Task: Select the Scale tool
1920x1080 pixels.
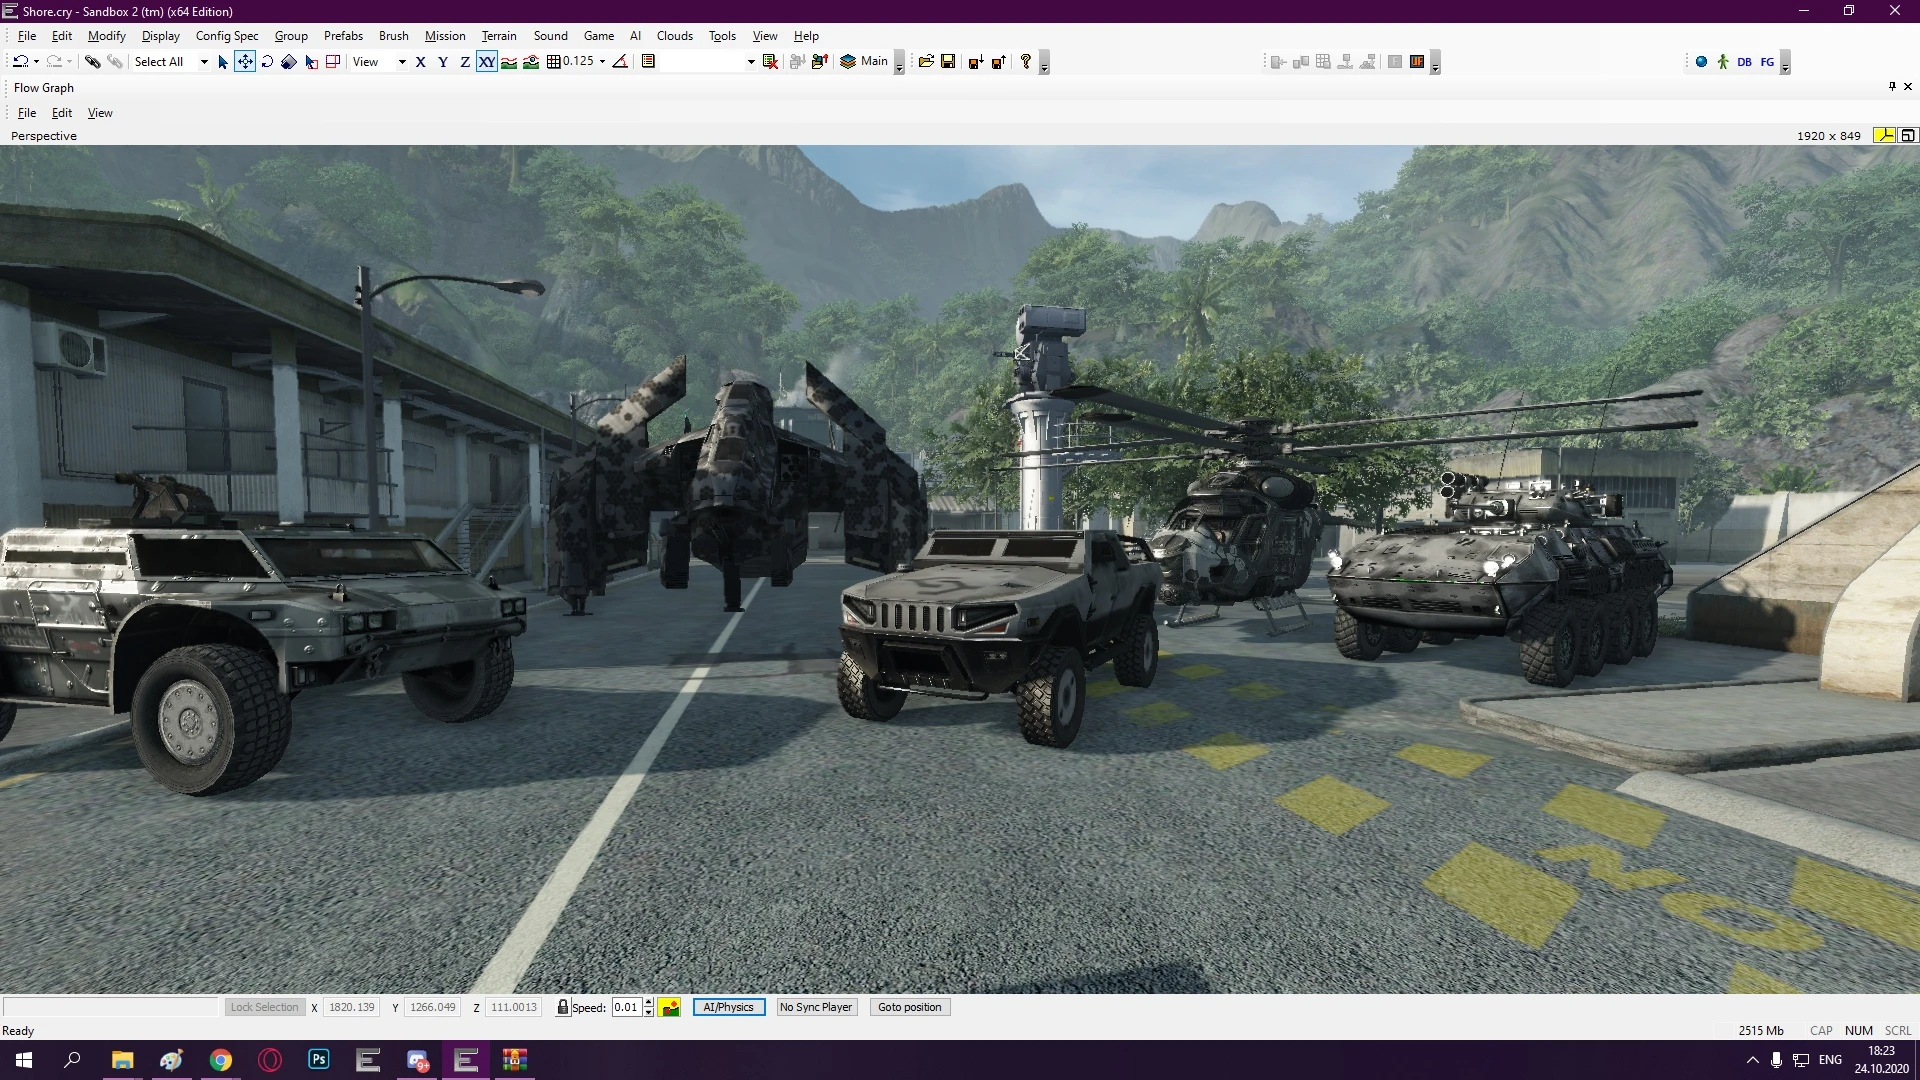Action: (x=288, y=61)
